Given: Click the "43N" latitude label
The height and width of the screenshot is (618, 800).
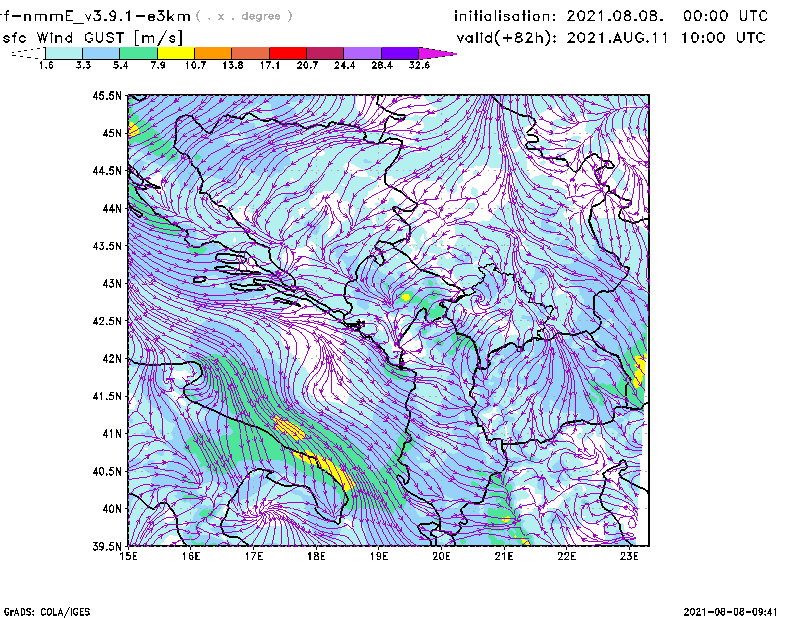Looking at the screenshot, I should [x=112, y=283].
